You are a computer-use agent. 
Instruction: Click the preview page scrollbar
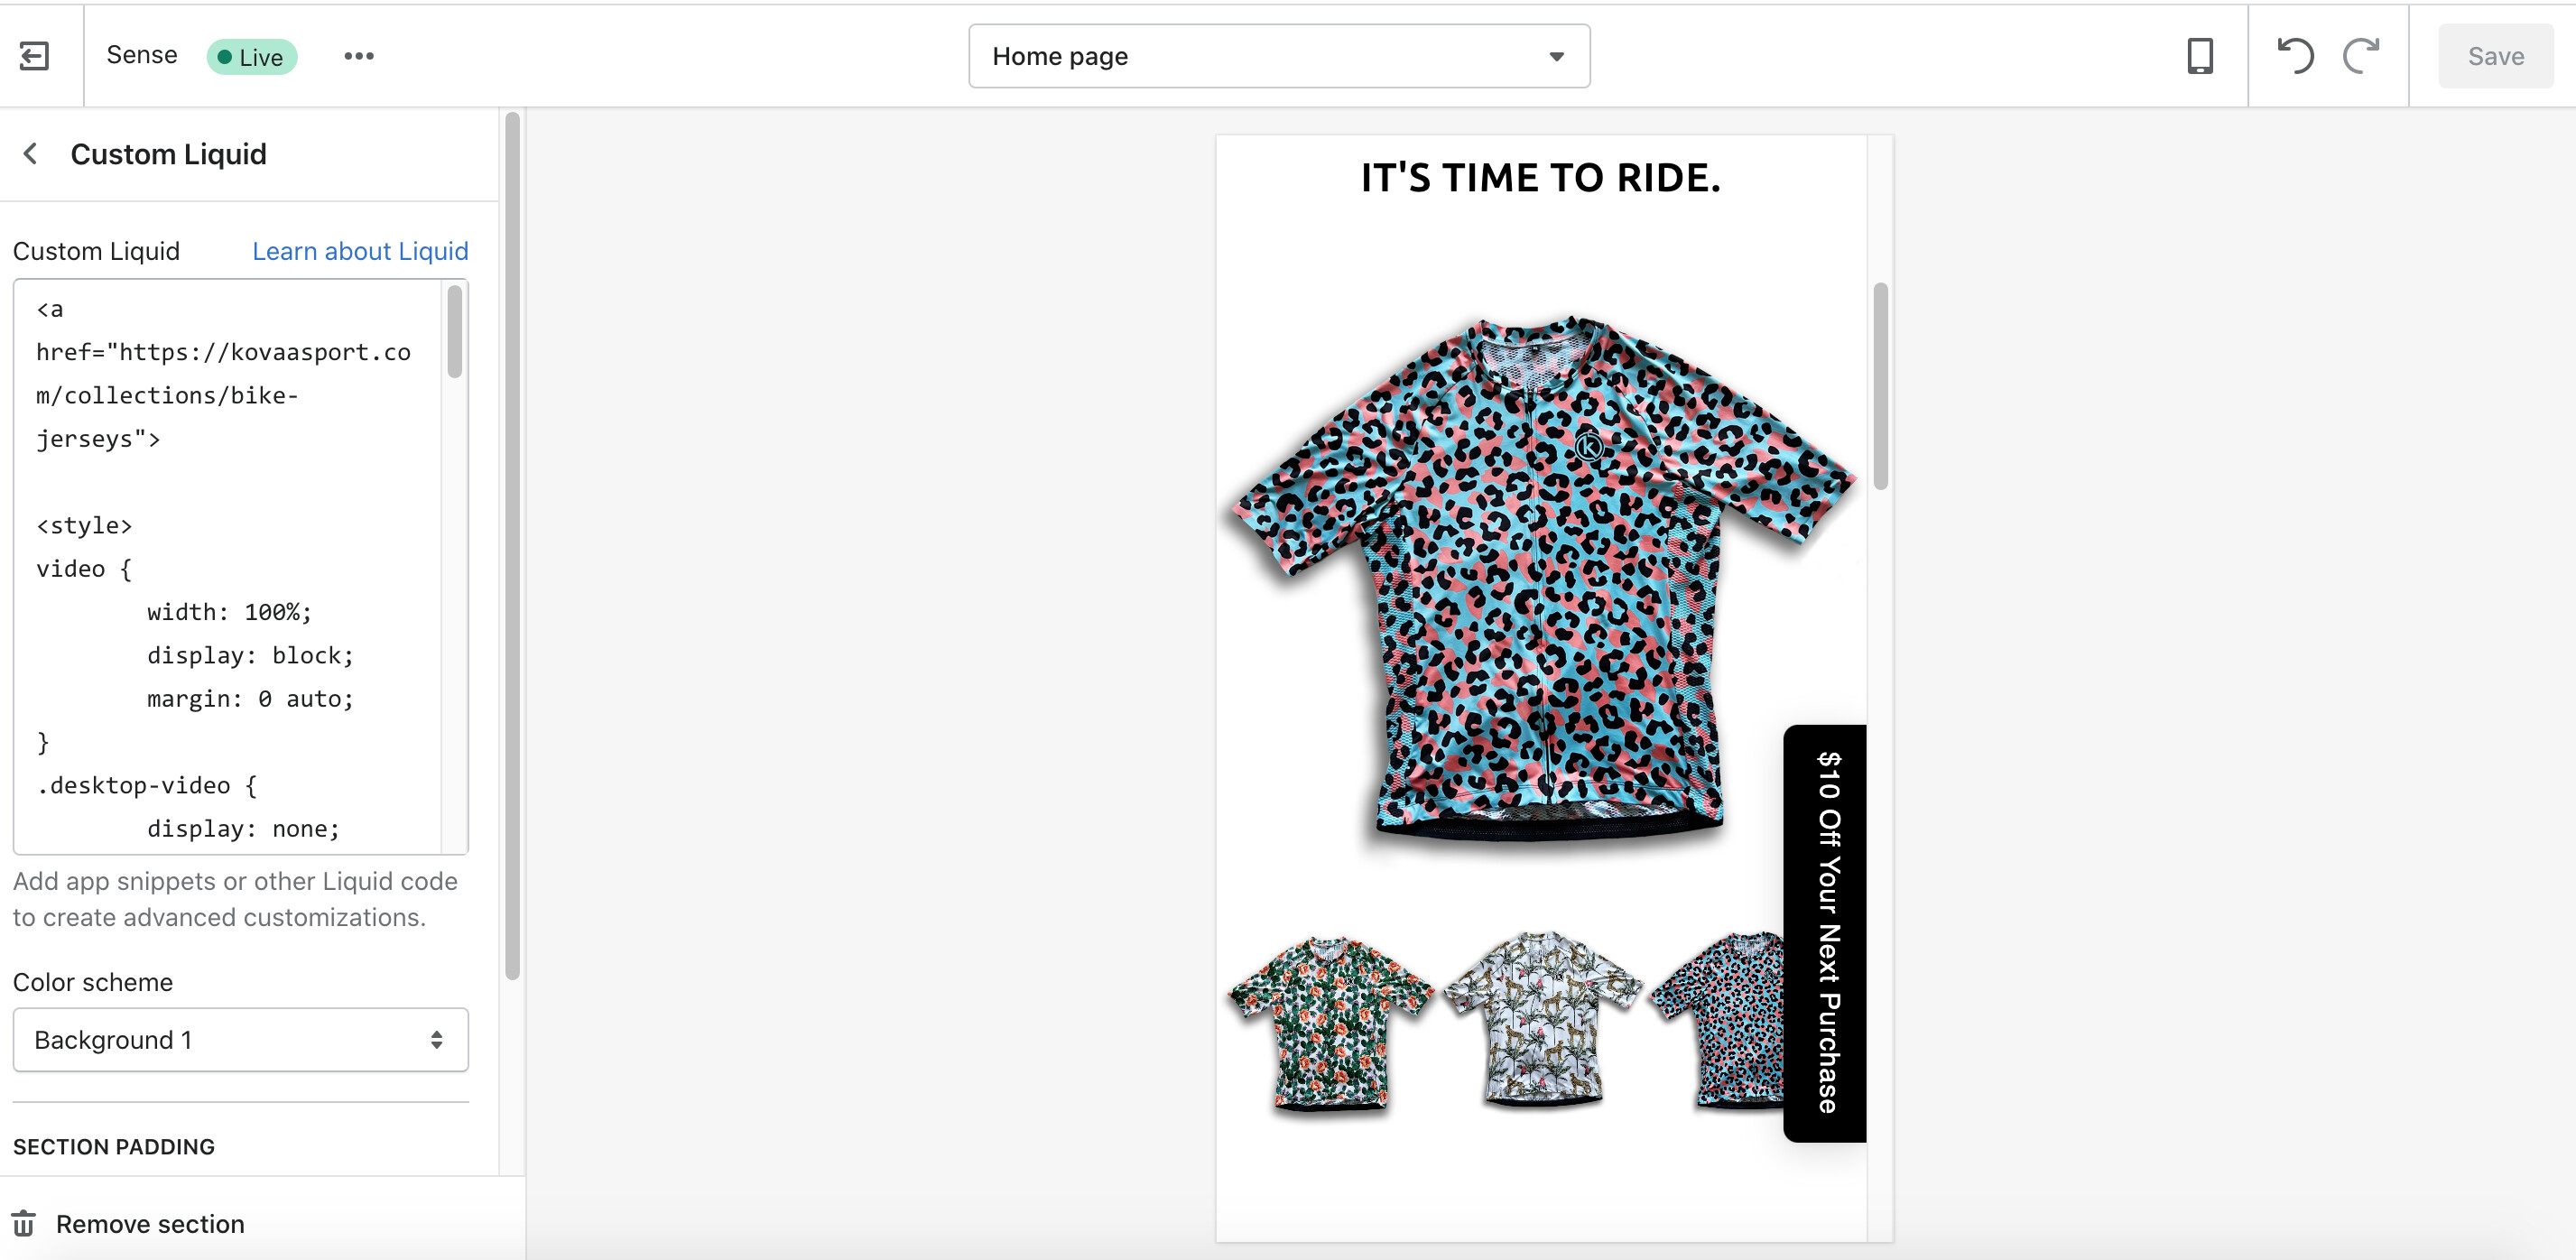(x=1880, y=386)
